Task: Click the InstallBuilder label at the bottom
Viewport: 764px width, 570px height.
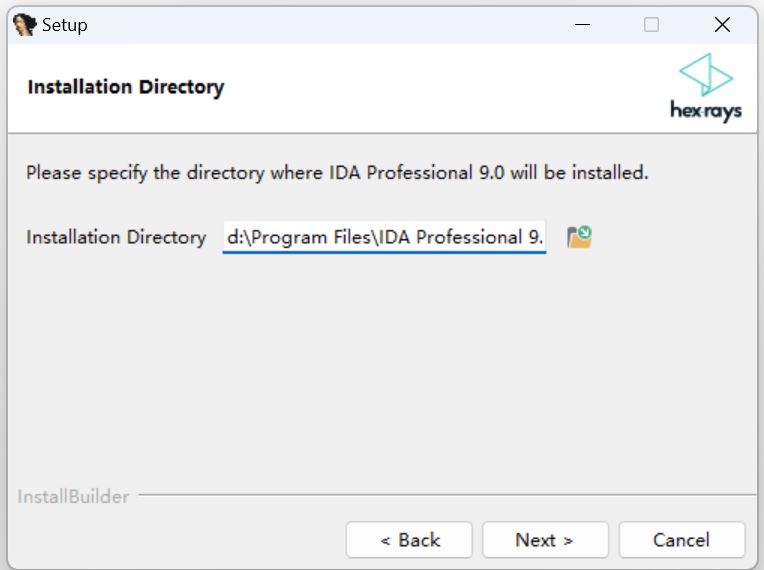Action: tap(73, 496)
